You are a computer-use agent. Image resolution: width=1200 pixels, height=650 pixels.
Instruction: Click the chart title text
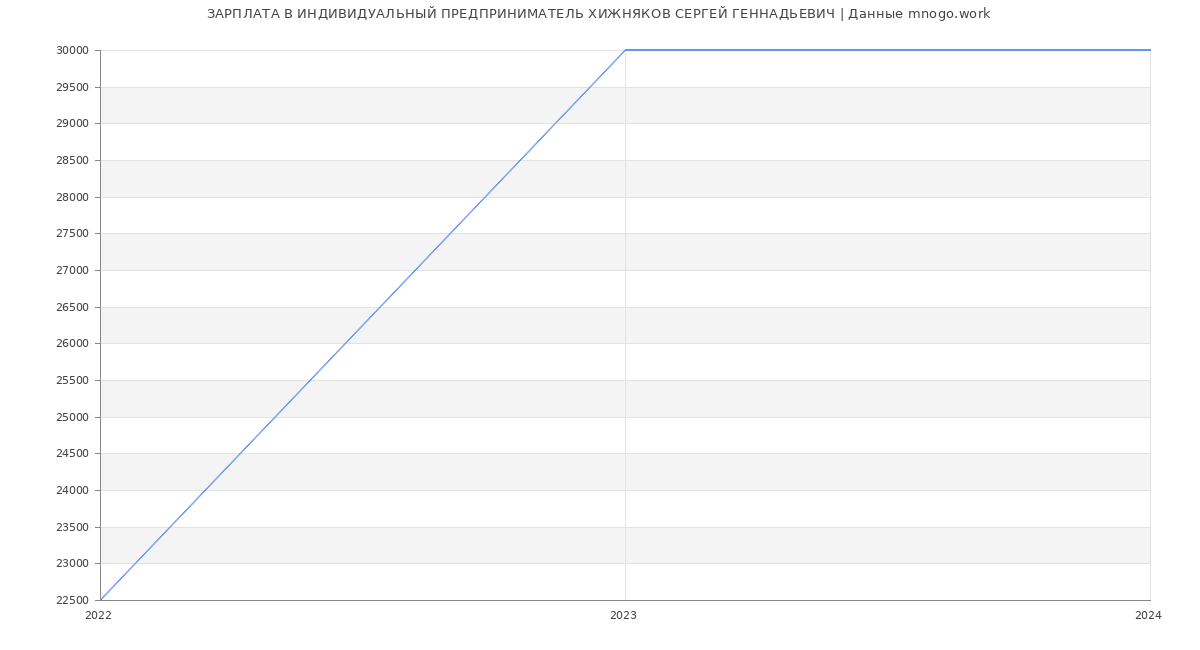[x=598, y=14]
